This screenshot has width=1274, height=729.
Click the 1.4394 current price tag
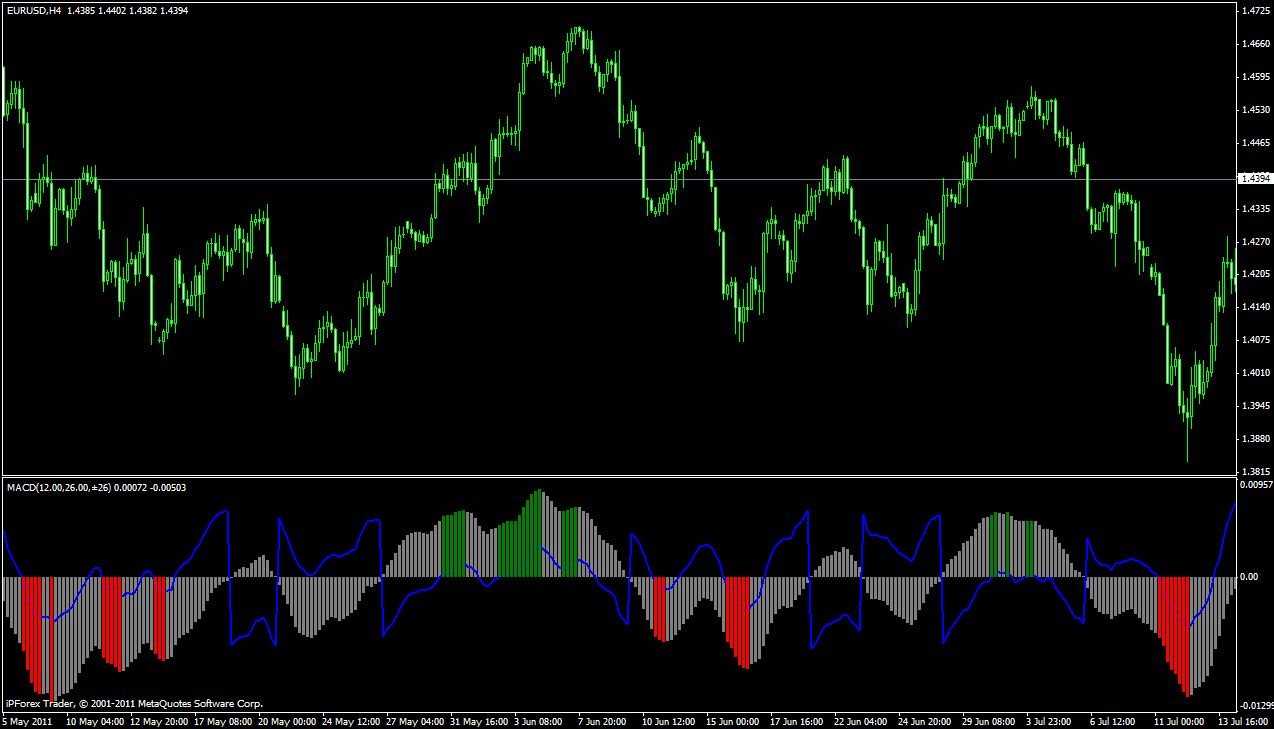click(1254, 179)
